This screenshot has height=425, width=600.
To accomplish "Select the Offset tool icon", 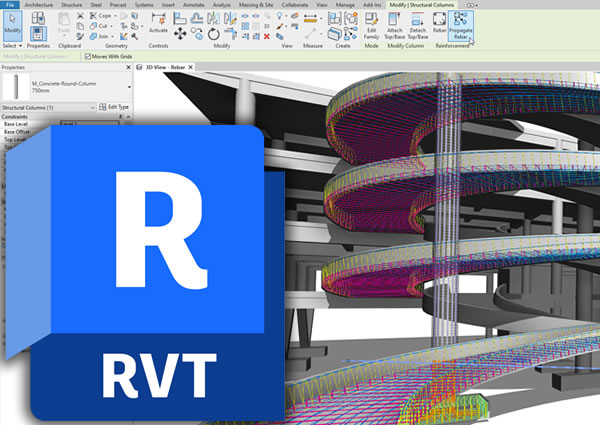I will click(197, 18).
